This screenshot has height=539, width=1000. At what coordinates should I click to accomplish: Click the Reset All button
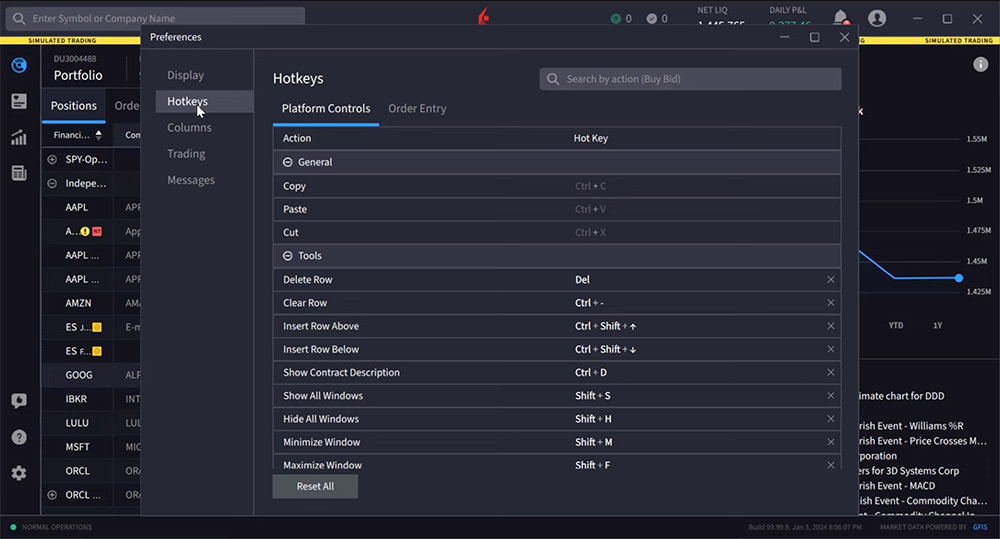coord(315,486)
